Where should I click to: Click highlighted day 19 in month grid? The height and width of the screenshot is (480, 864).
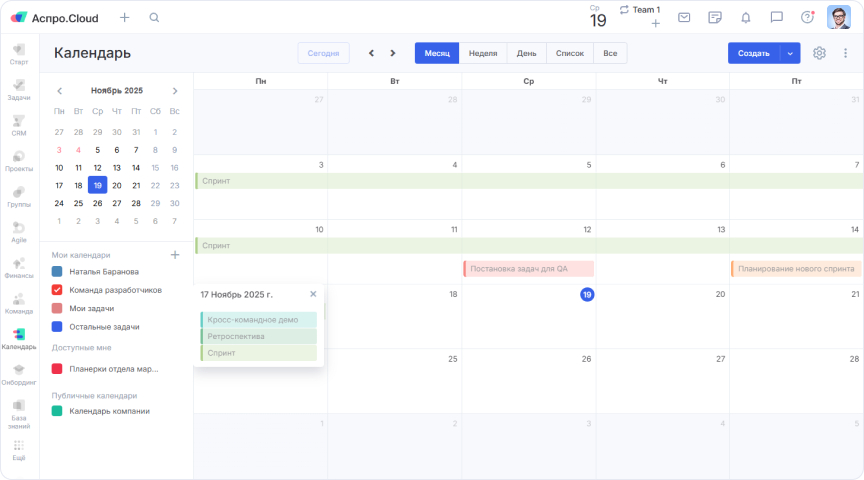(x=587, y=294)
